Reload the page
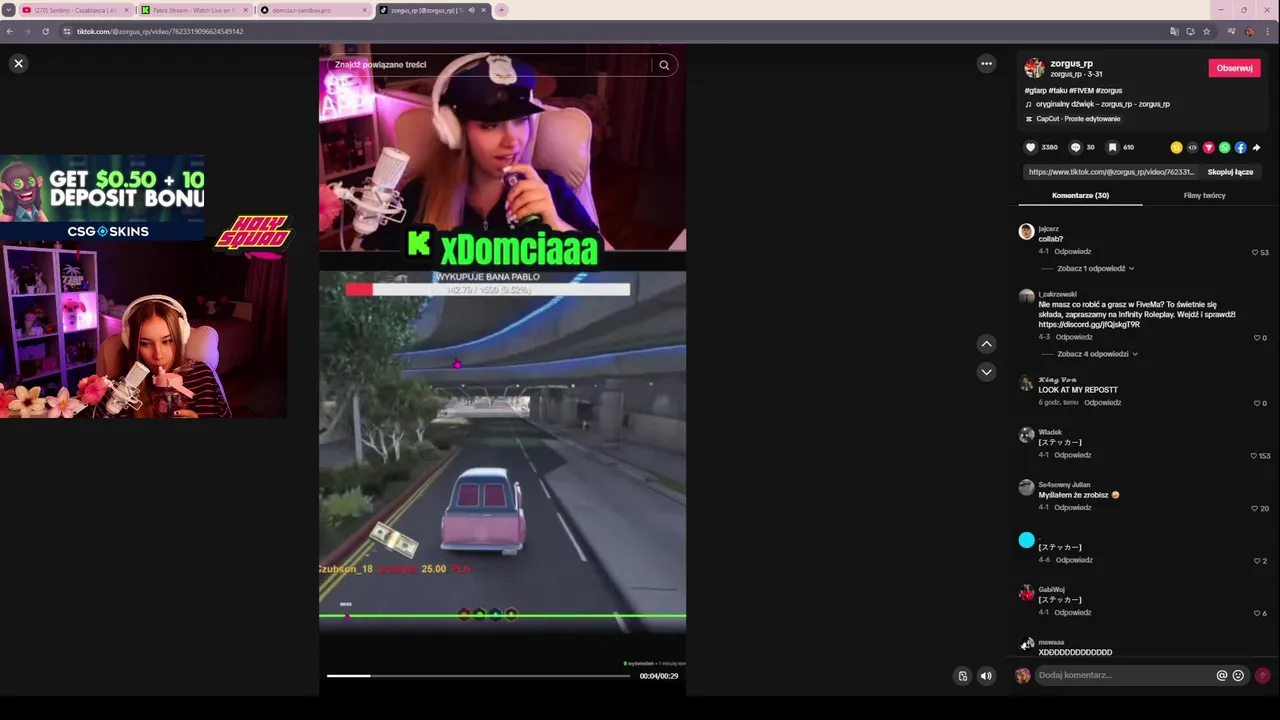Image resolution: width=1280 pixels, height=720 pixels. pos(45,31)
